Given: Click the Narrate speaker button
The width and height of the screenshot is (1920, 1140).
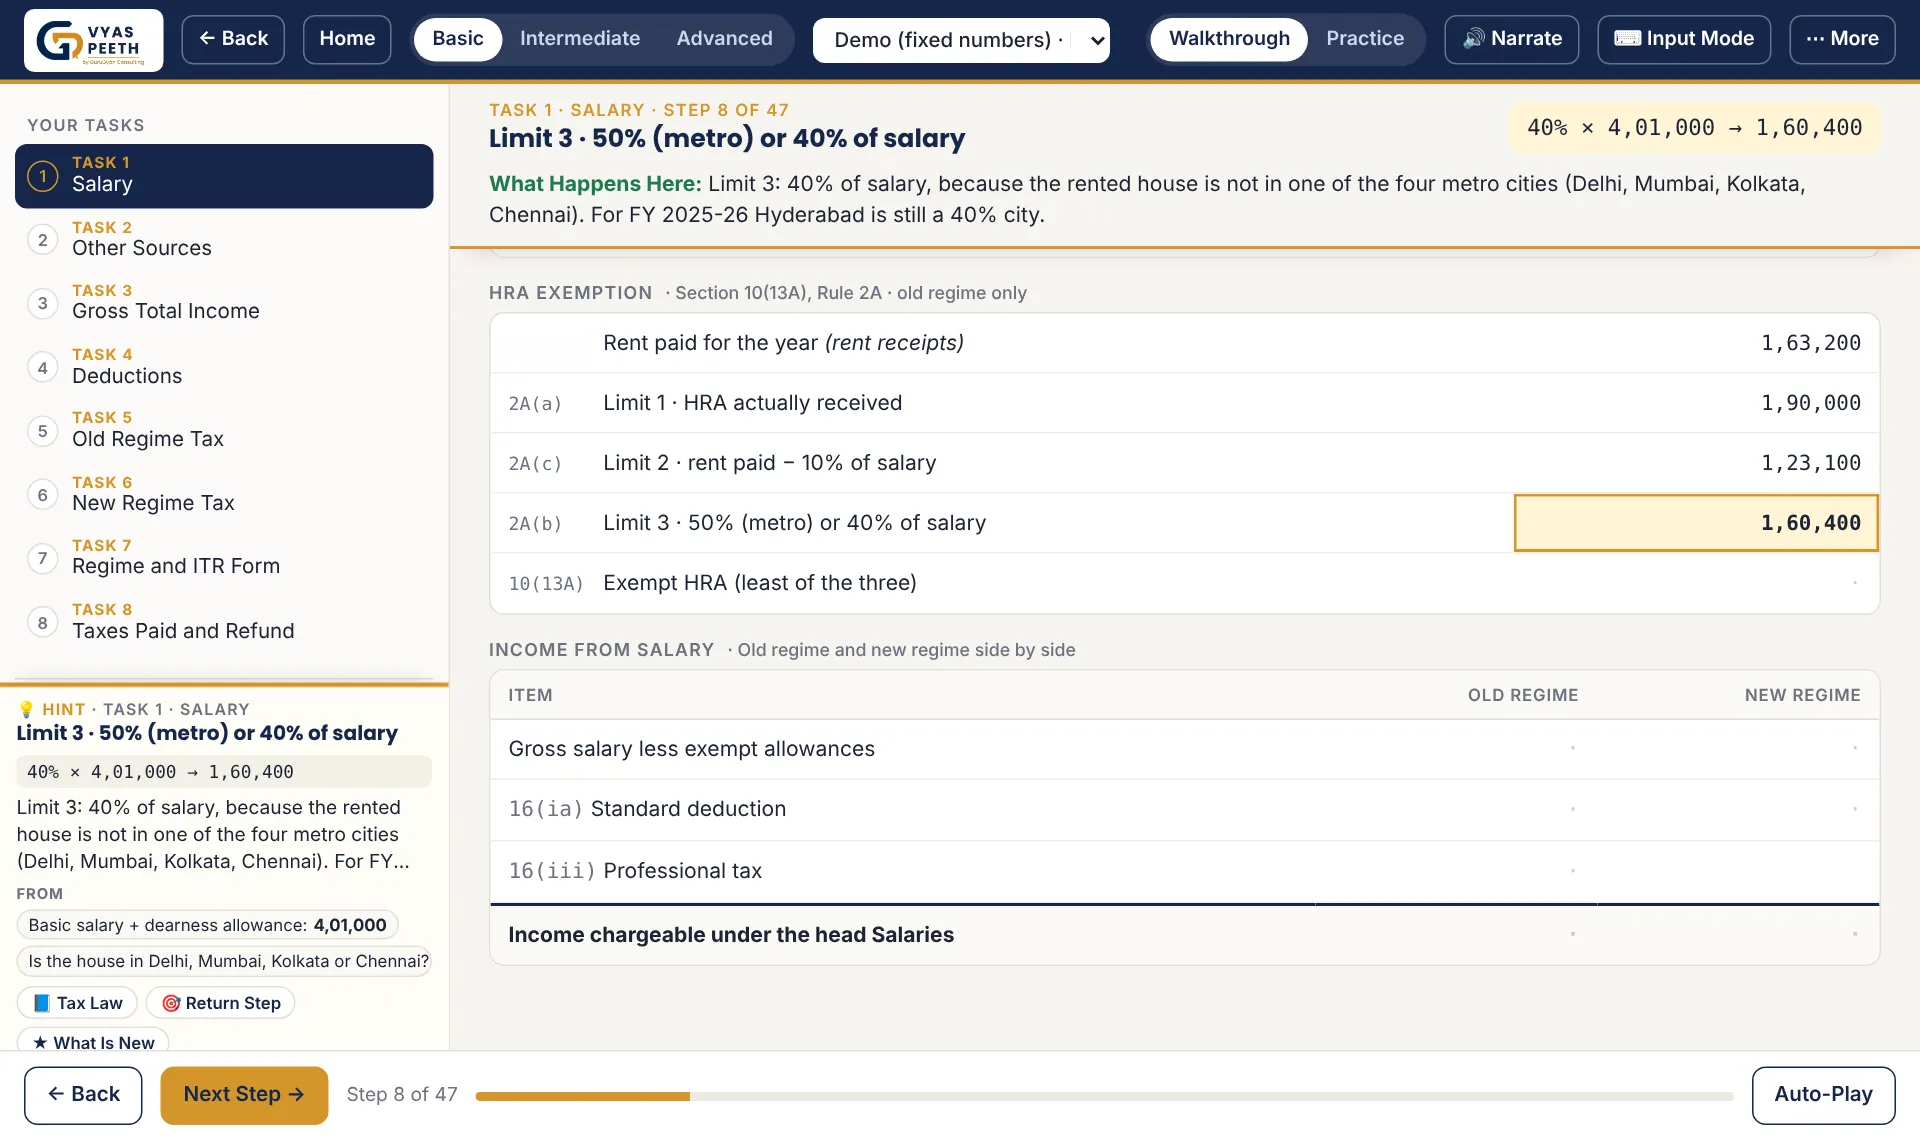Looking at the screenshot, I should click(x=1511, y=39).
